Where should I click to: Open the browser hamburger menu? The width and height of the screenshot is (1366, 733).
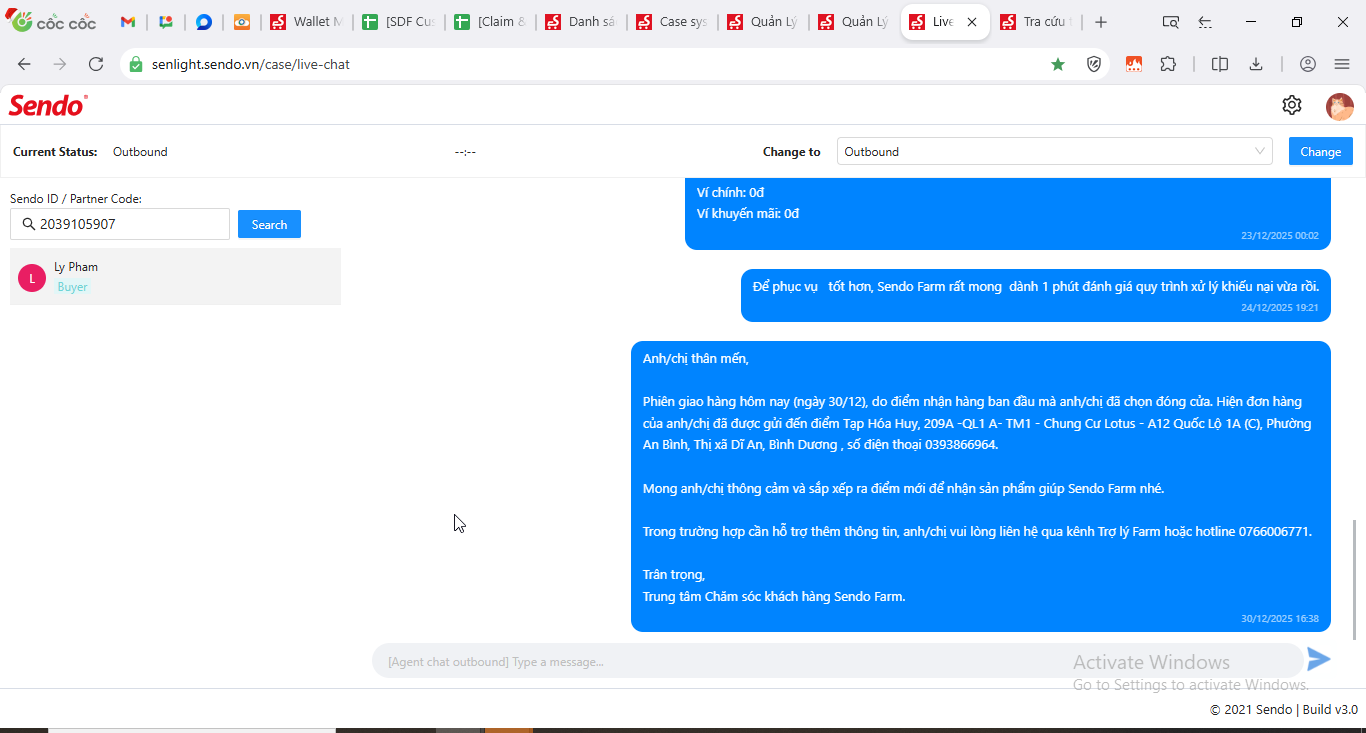pos(1342,64)
